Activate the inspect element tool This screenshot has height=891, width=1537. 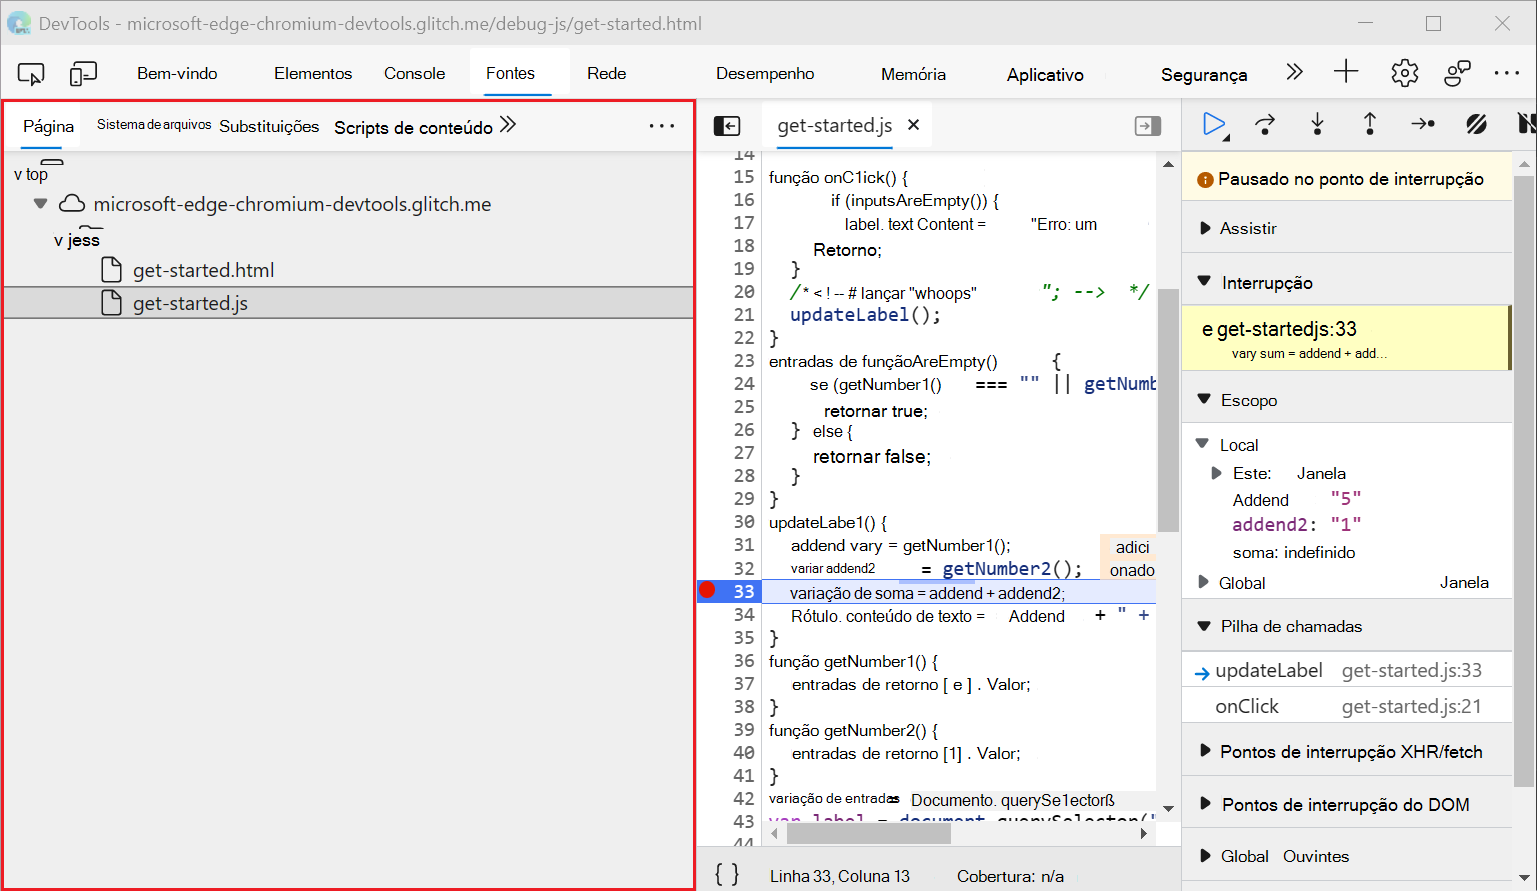(x=31, y=73)
